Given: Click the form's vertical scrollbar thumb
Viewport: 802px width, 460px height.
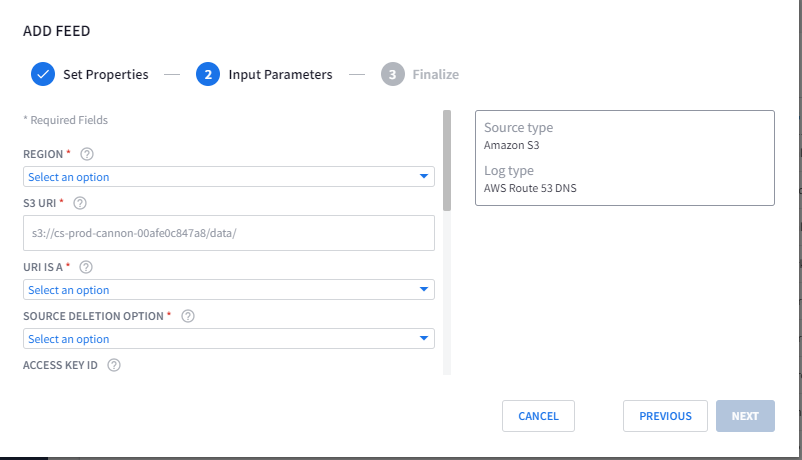Looking at the screenshot, I should tap(447, 160).
